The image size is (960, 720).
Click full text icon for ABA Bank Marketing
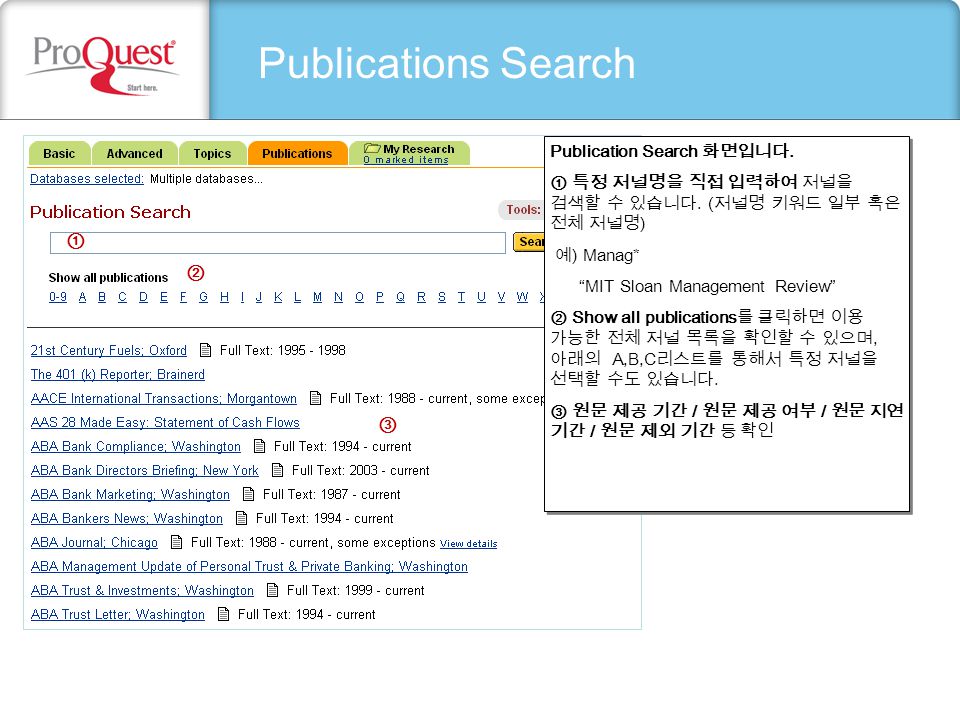tap(249, 494)
